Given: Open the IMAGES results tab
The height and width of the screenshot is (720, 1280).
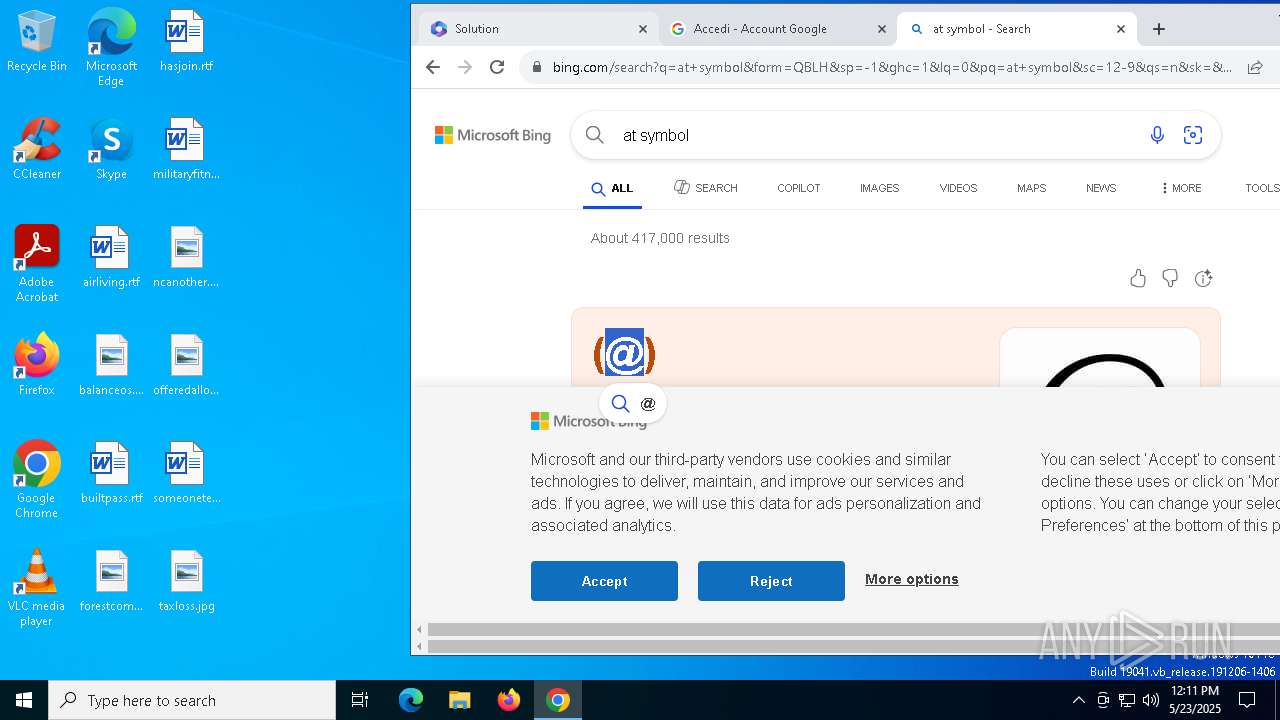Looking at the screenshot, I should coord(879,188).
